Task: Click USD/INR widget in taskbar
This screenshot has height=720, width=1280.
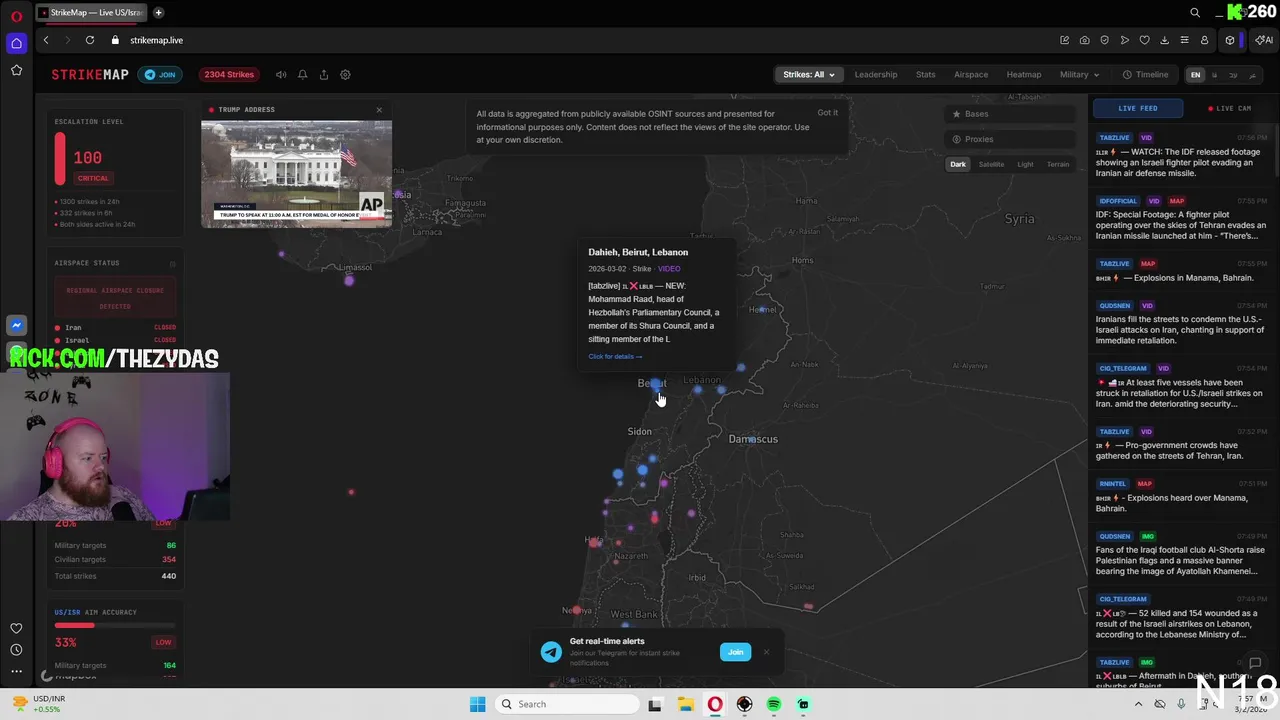Action: pos(40,704)
